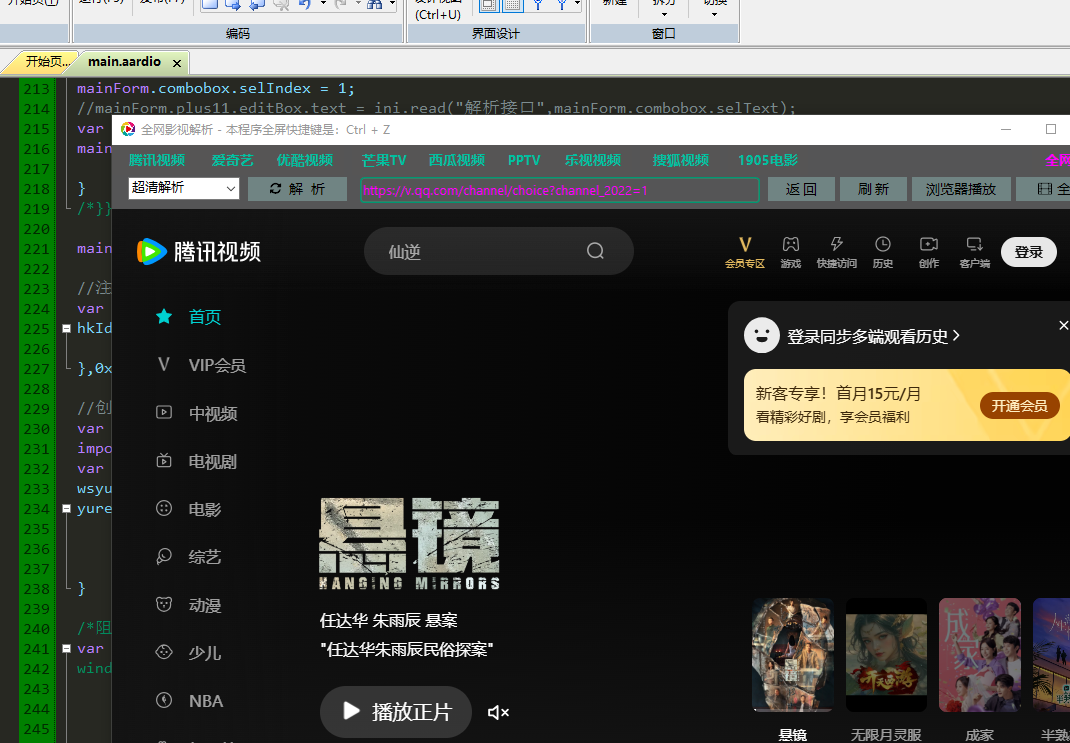The image size is (1070, 743).
Task: Select the 少儿 sidebar icon
Action: click(164, 652)
